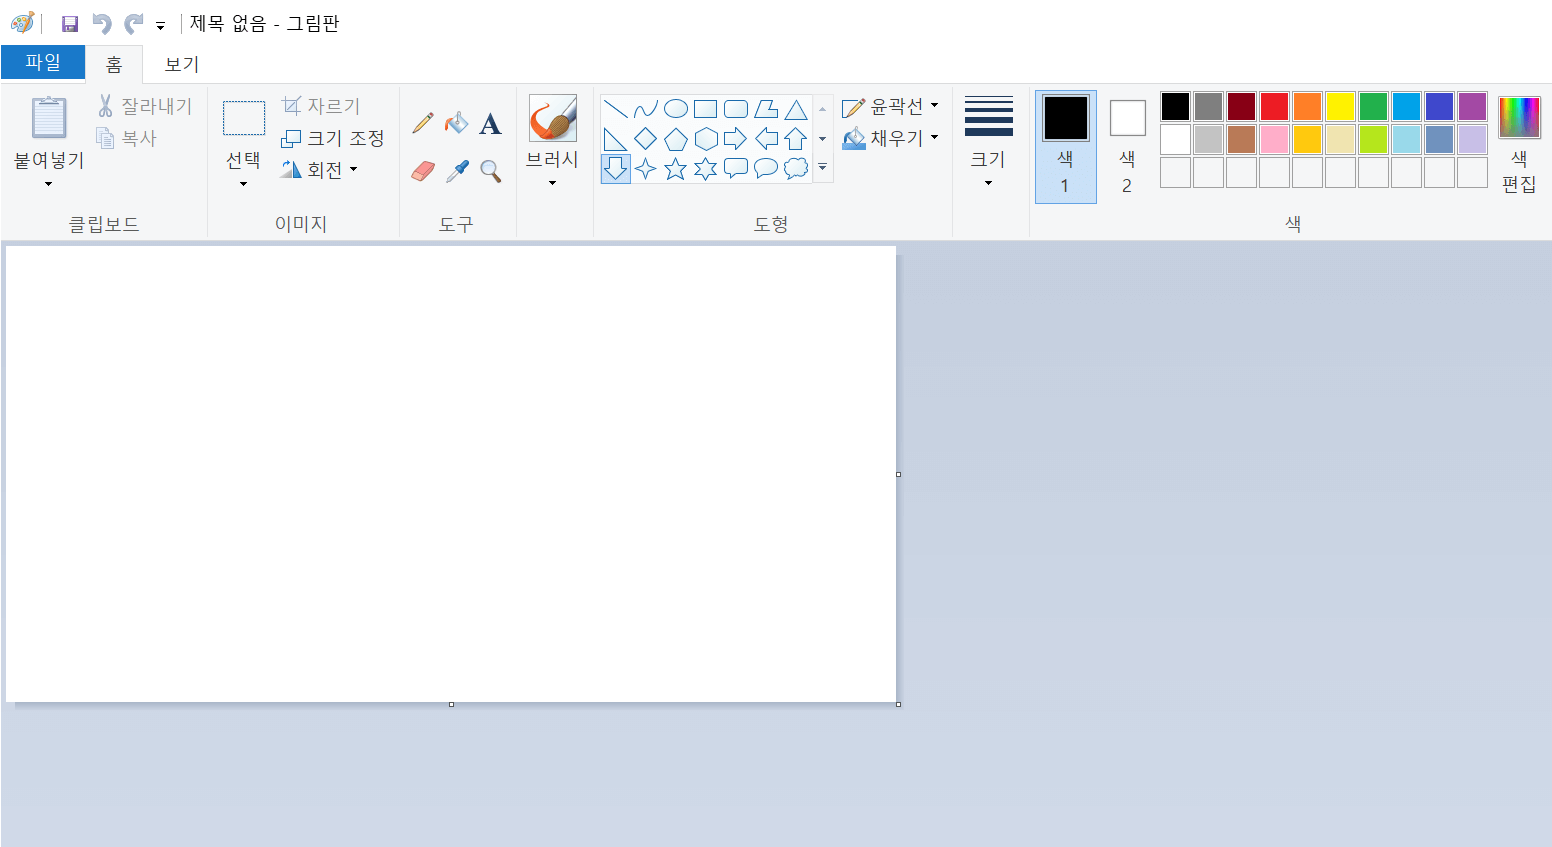
Task: Choose the Pentagon shape
Action: point(676,139)
